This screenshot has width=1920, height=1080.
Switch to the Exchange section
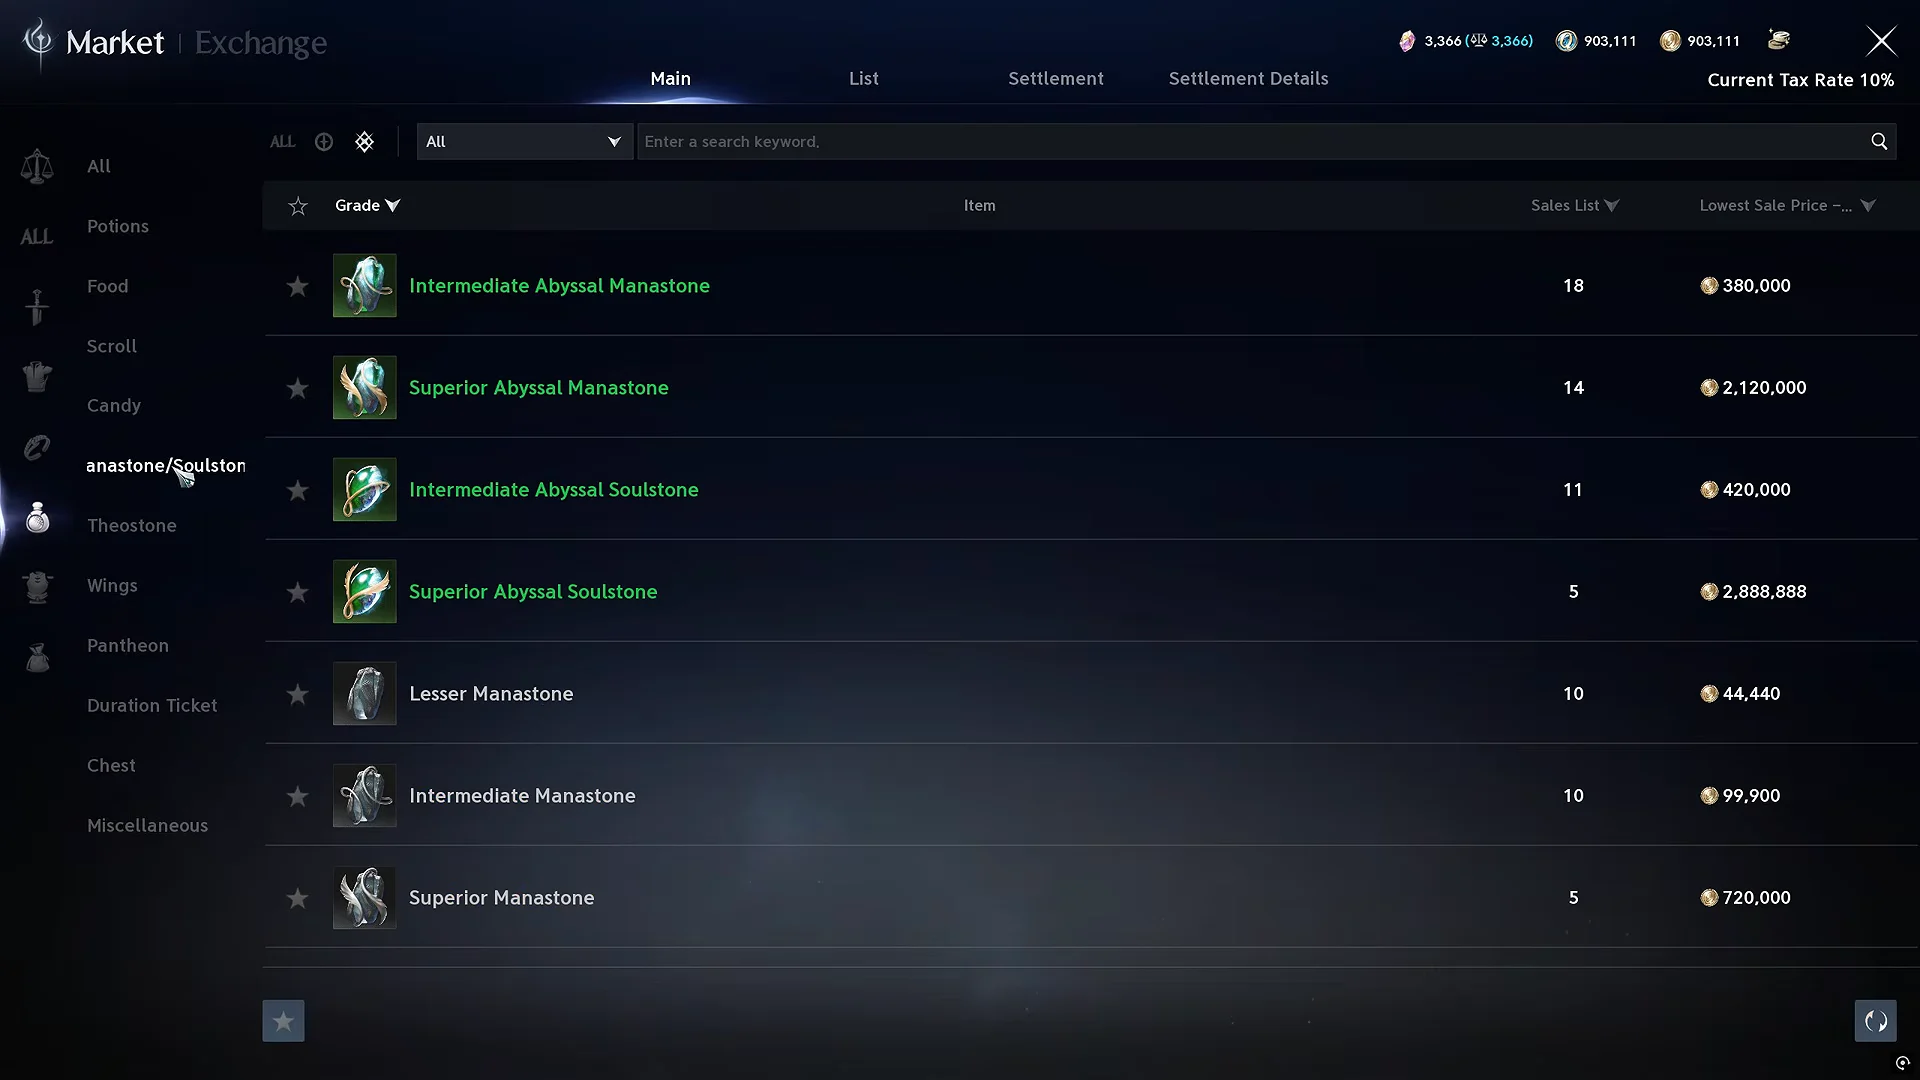(260, 42)
